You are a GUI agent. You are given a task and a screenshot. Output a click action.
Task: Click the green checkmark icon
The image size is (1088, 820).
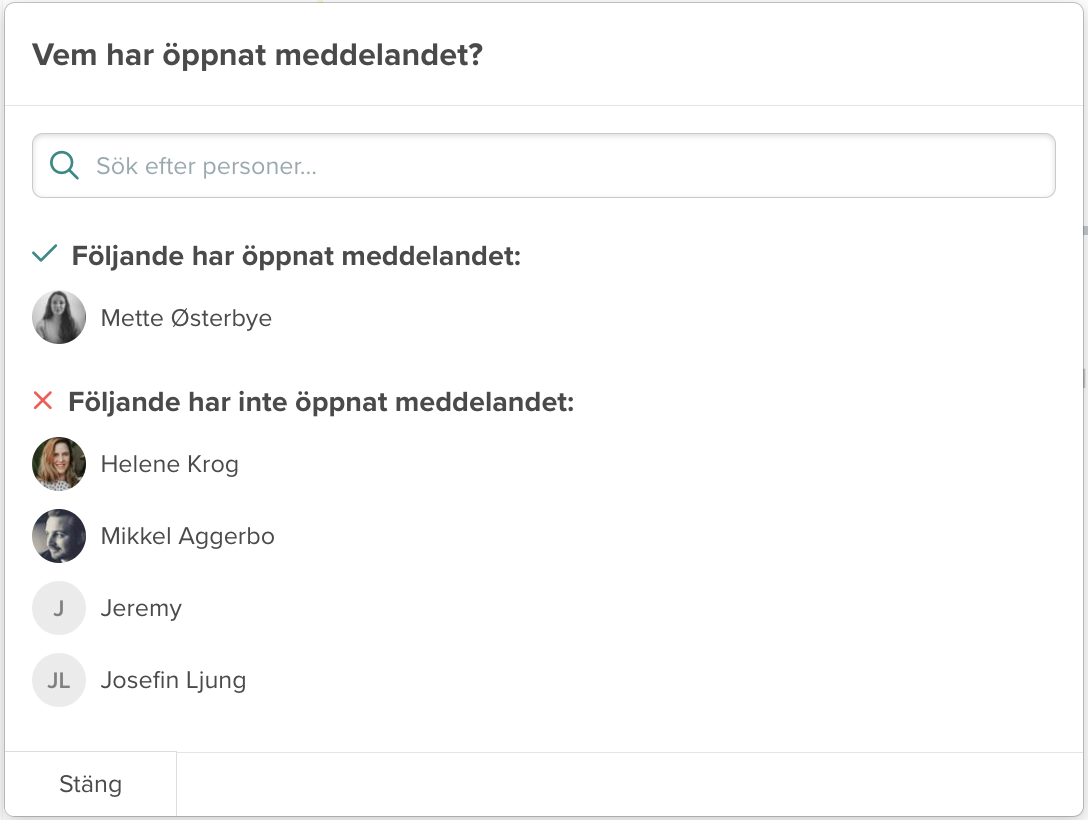[44, 255]
